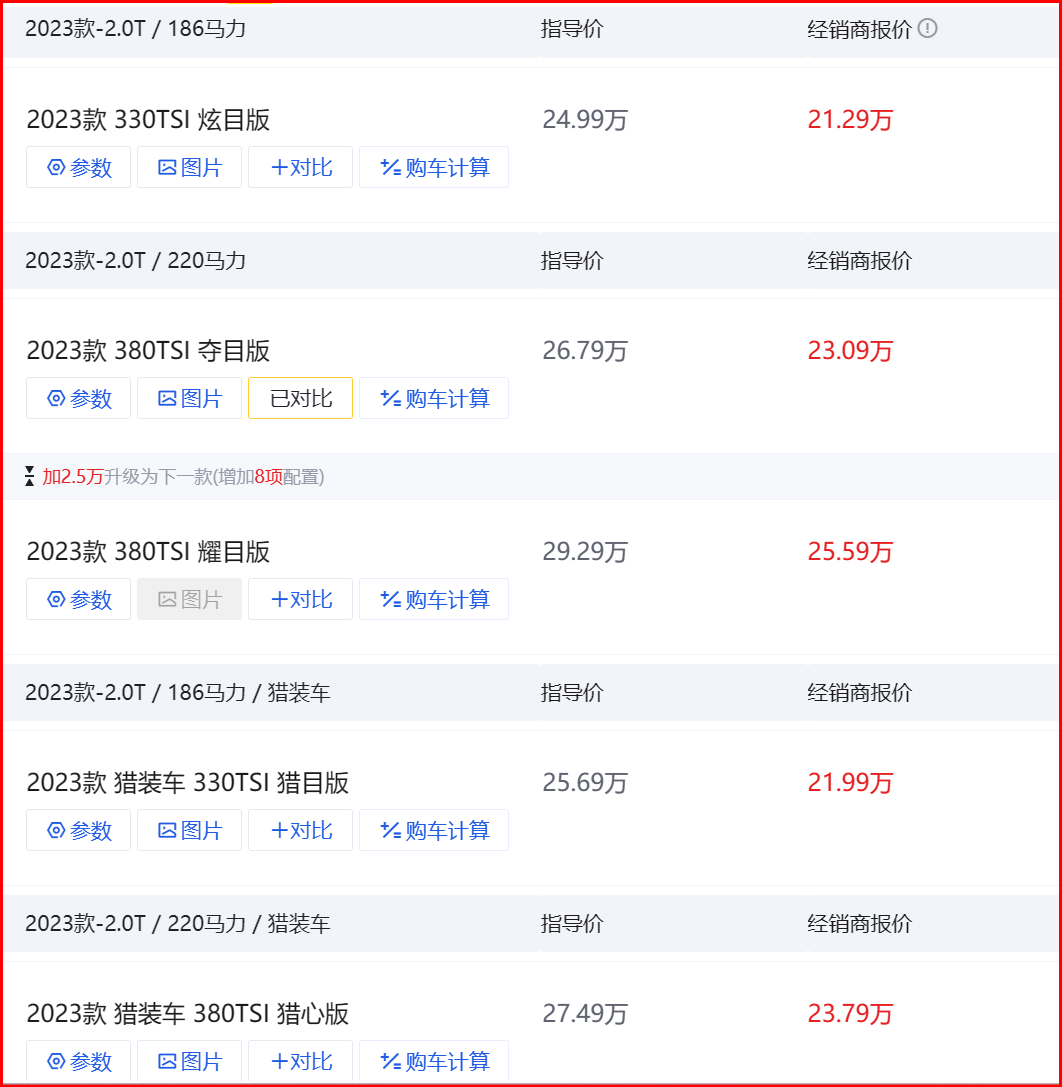Open 参数 for 330TSI 炫目版
The height and width of the screenshot is (1087, 1062).
point(78,167)
